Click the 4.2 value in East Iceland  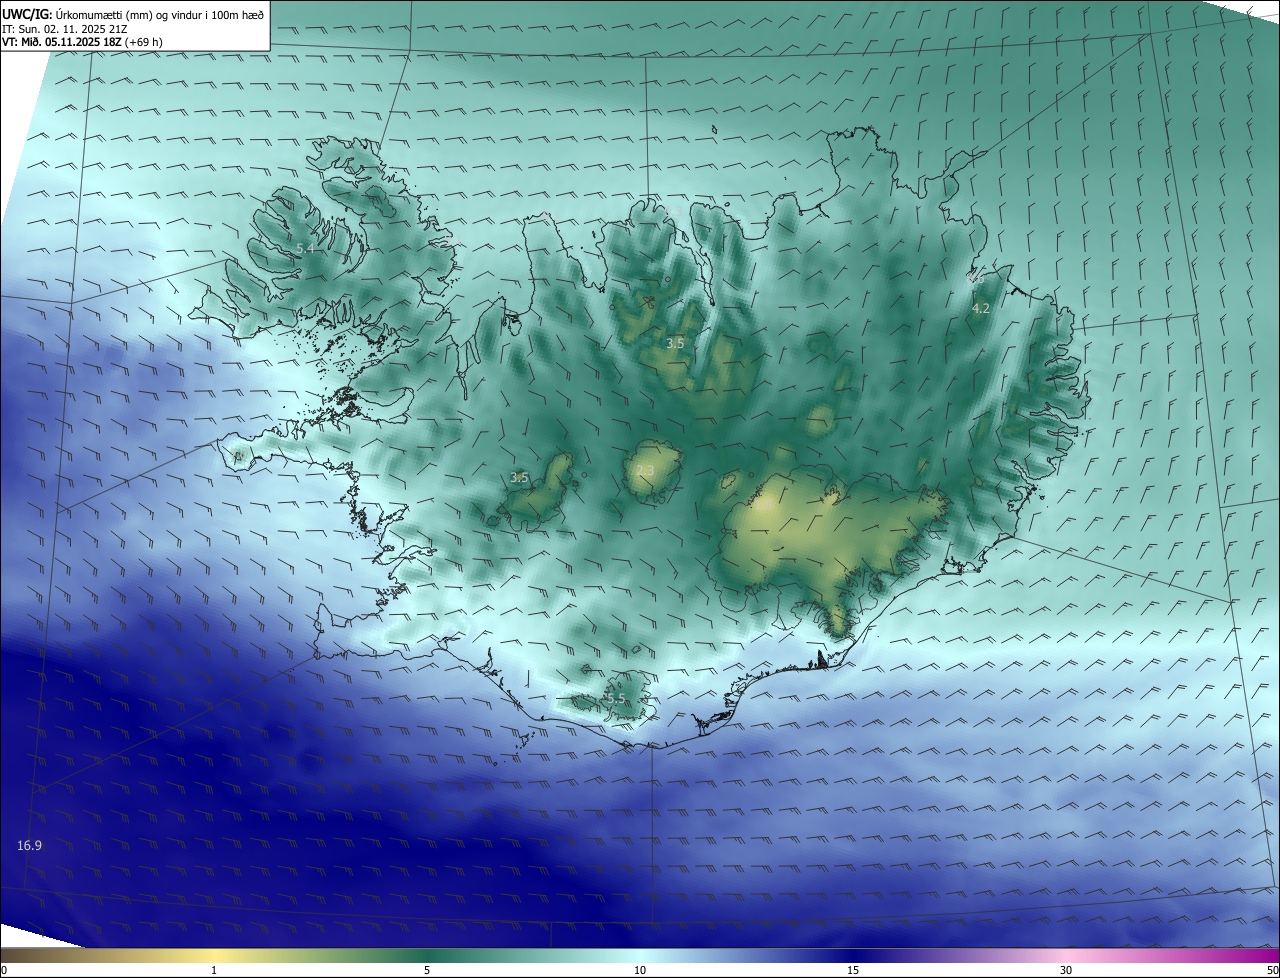pyautogui.click(x=981, y=309)
